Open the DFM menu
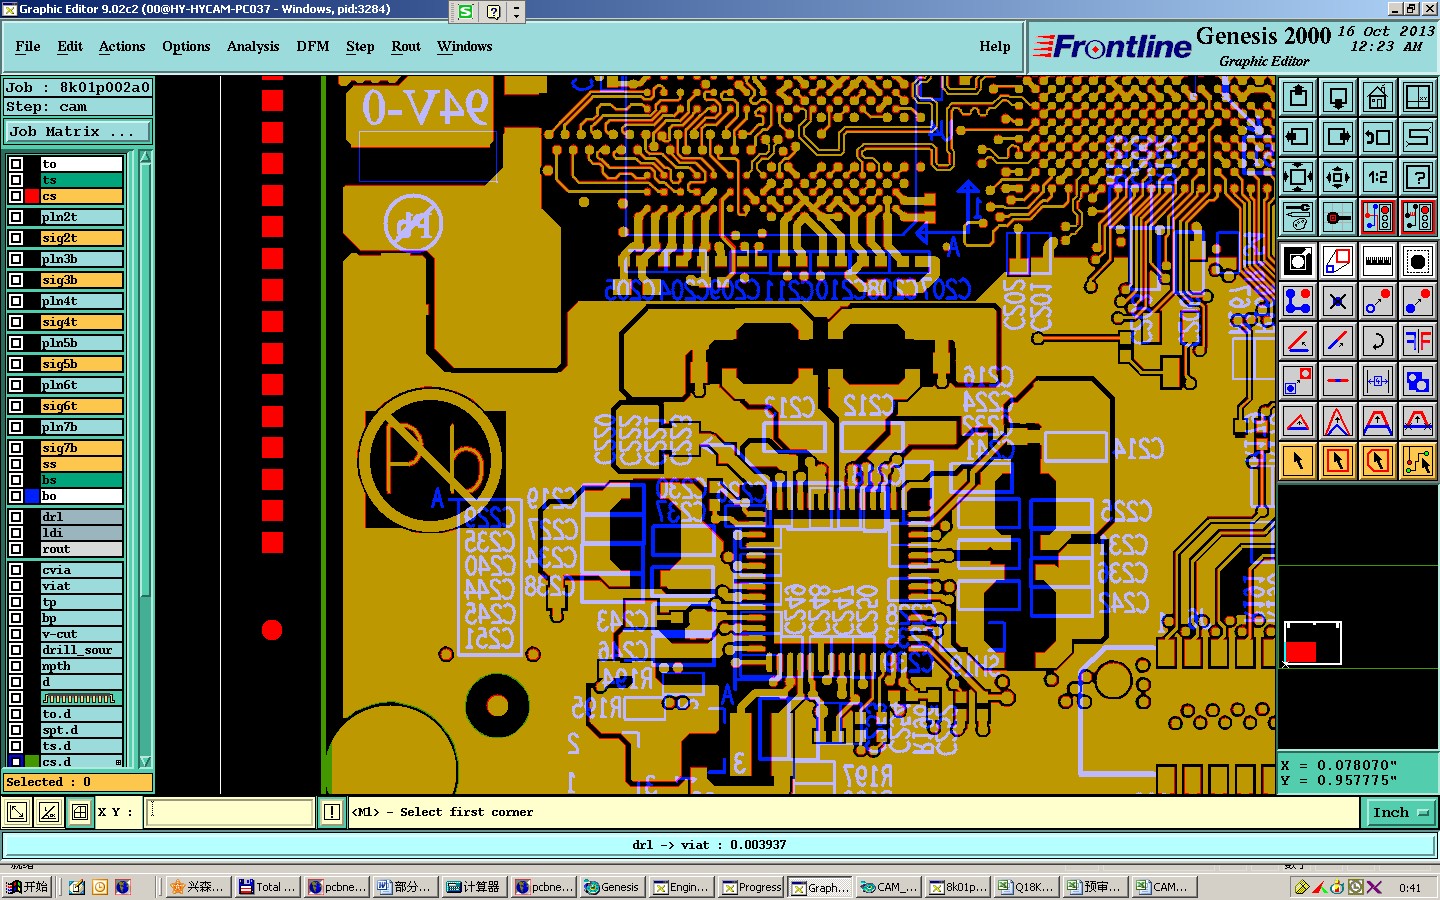The image size is (1440, 900). 312,47
